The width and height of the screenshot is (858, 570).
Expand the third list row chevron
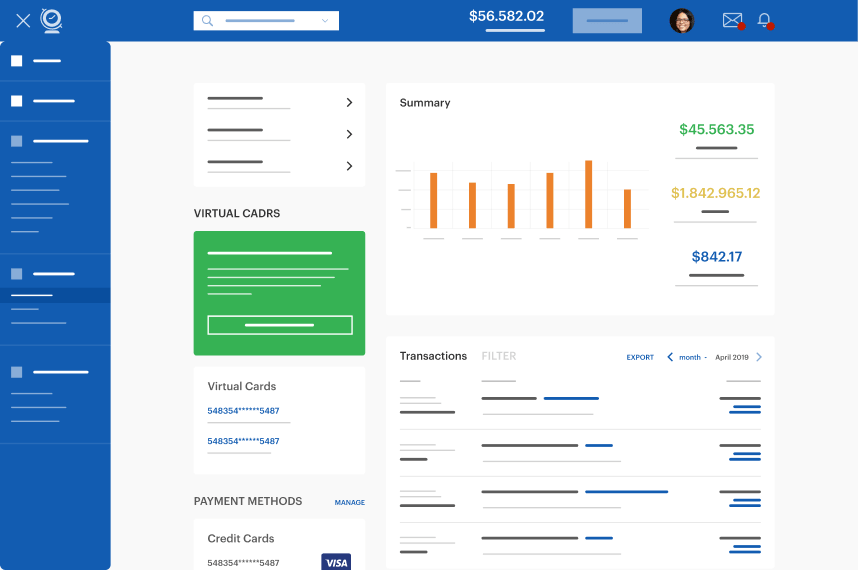coord(349,166)
